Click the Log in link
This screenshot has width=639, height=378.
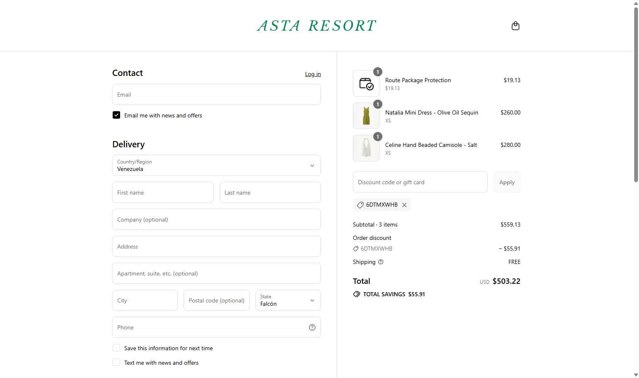pos(313,74)
